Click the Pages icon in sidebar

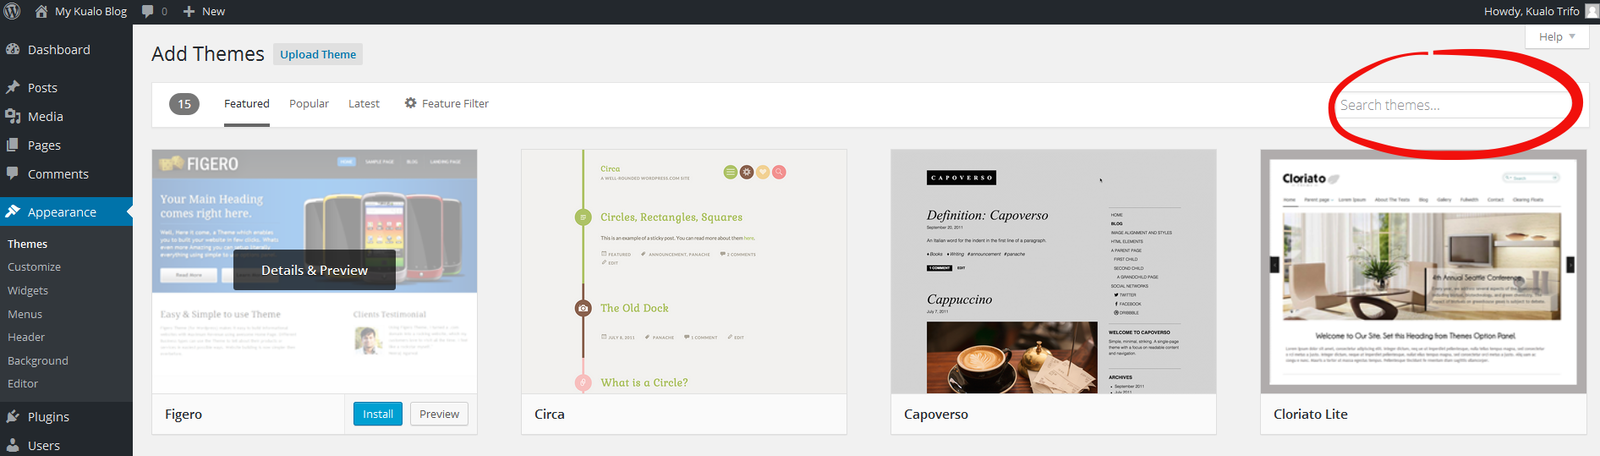pyautogui.click(x=13, y=145)
